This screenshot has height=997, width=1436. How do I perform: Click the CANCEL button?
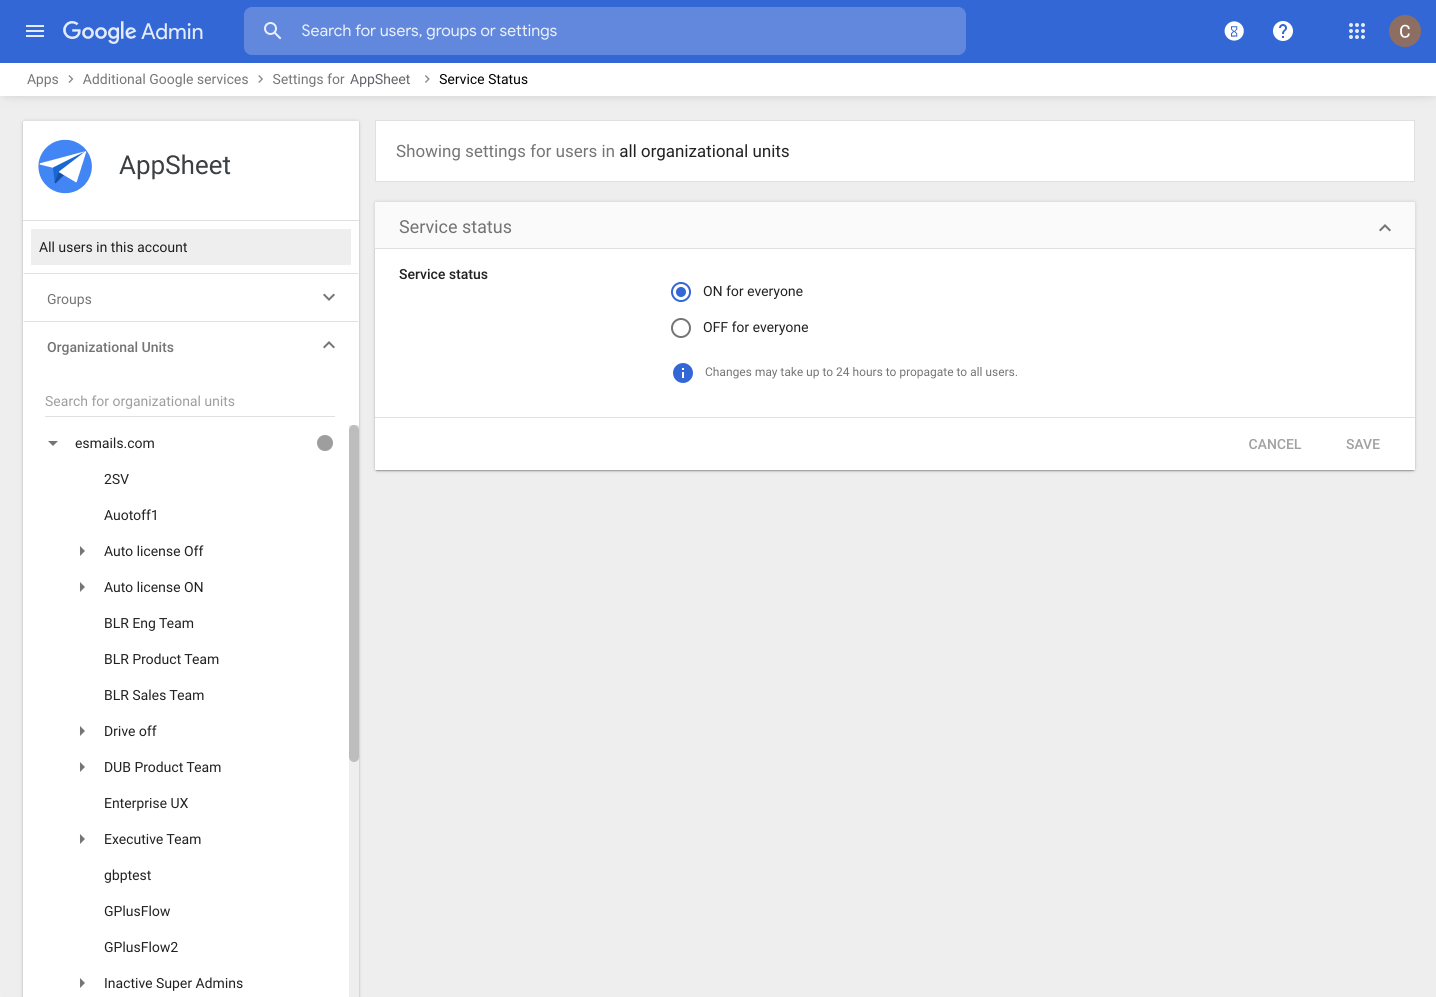coord(1274,444)
